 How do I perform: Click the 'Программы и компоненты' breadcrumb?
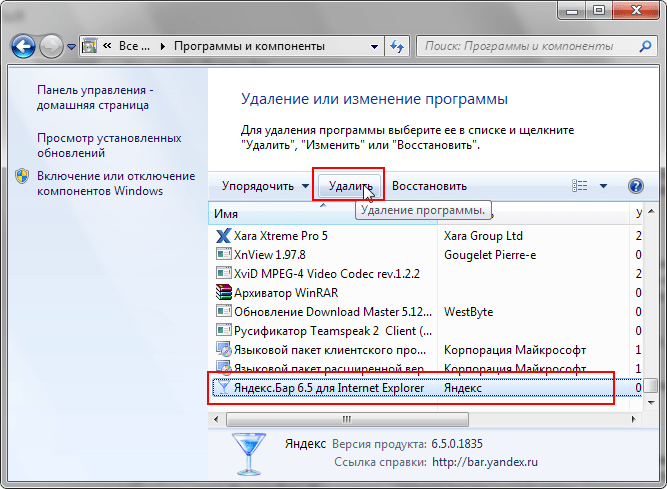pos(249,46)
